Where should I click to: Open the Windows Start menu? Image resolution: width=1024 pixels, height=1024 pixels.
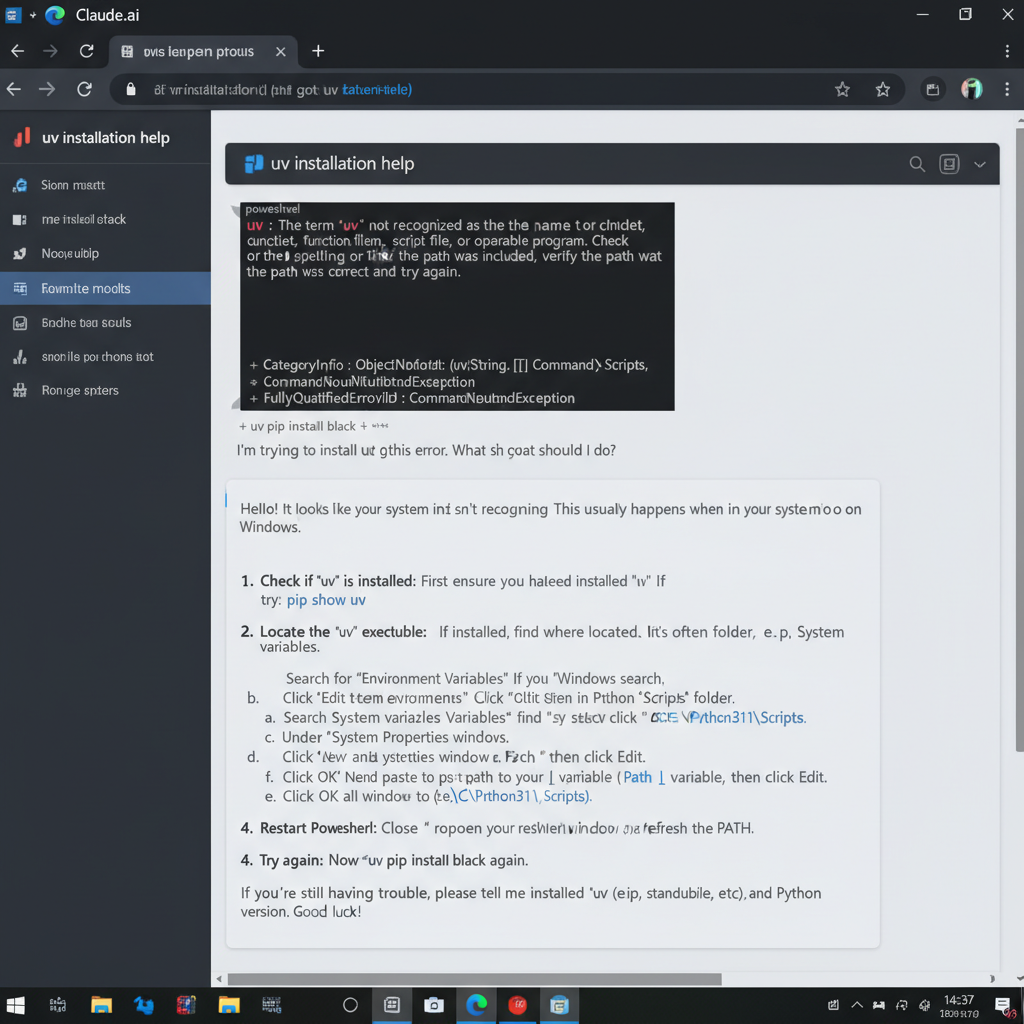point(15,1005)
